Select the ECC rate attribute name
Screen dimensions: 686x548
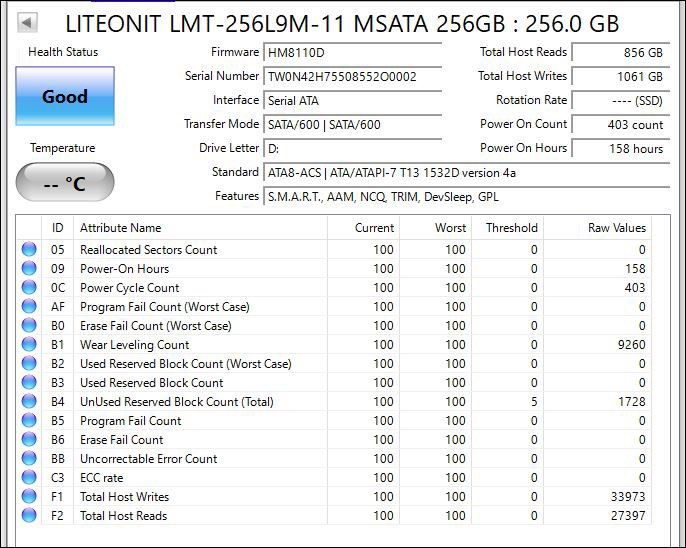pyautogui.click(x=102, y=478)
